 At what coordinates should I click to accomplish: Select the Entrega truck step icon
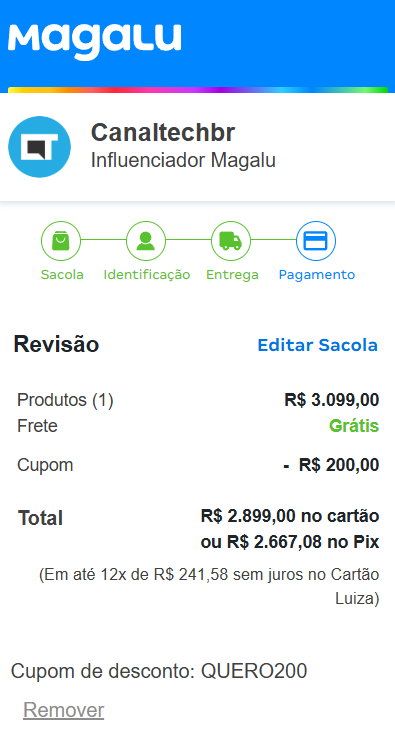(x=231, y=241)
